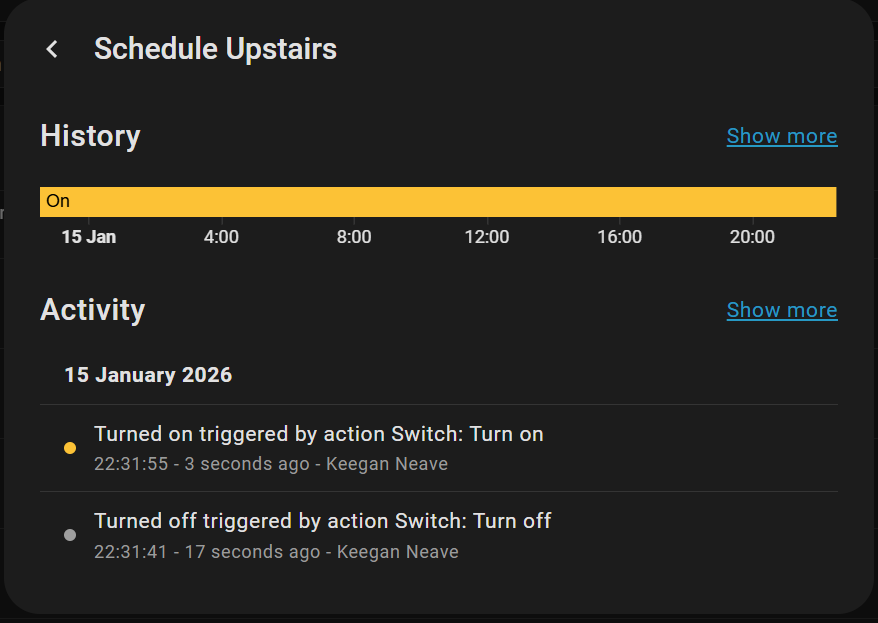Select the Turned on triggered by action entry
The image size is (878, 623).
318,434
